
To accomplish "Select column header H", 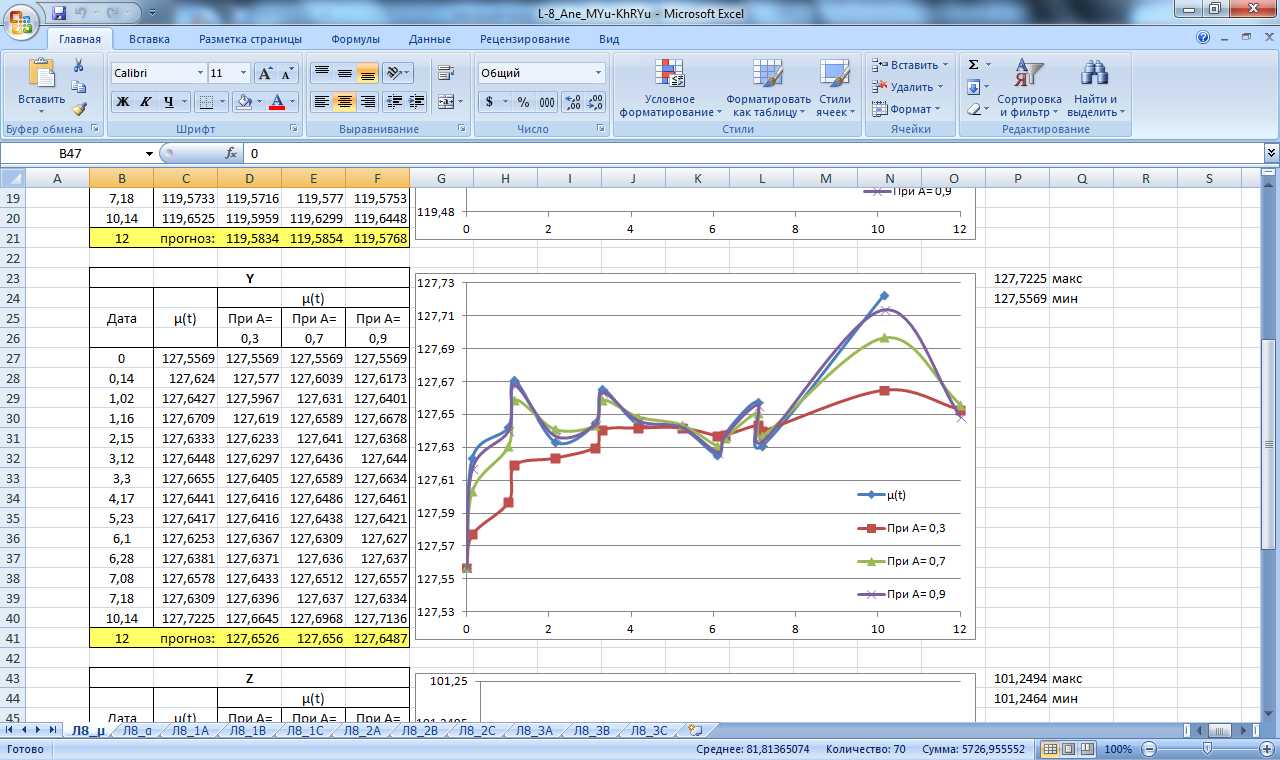I will pyautogui.click(x=505, y=178).
